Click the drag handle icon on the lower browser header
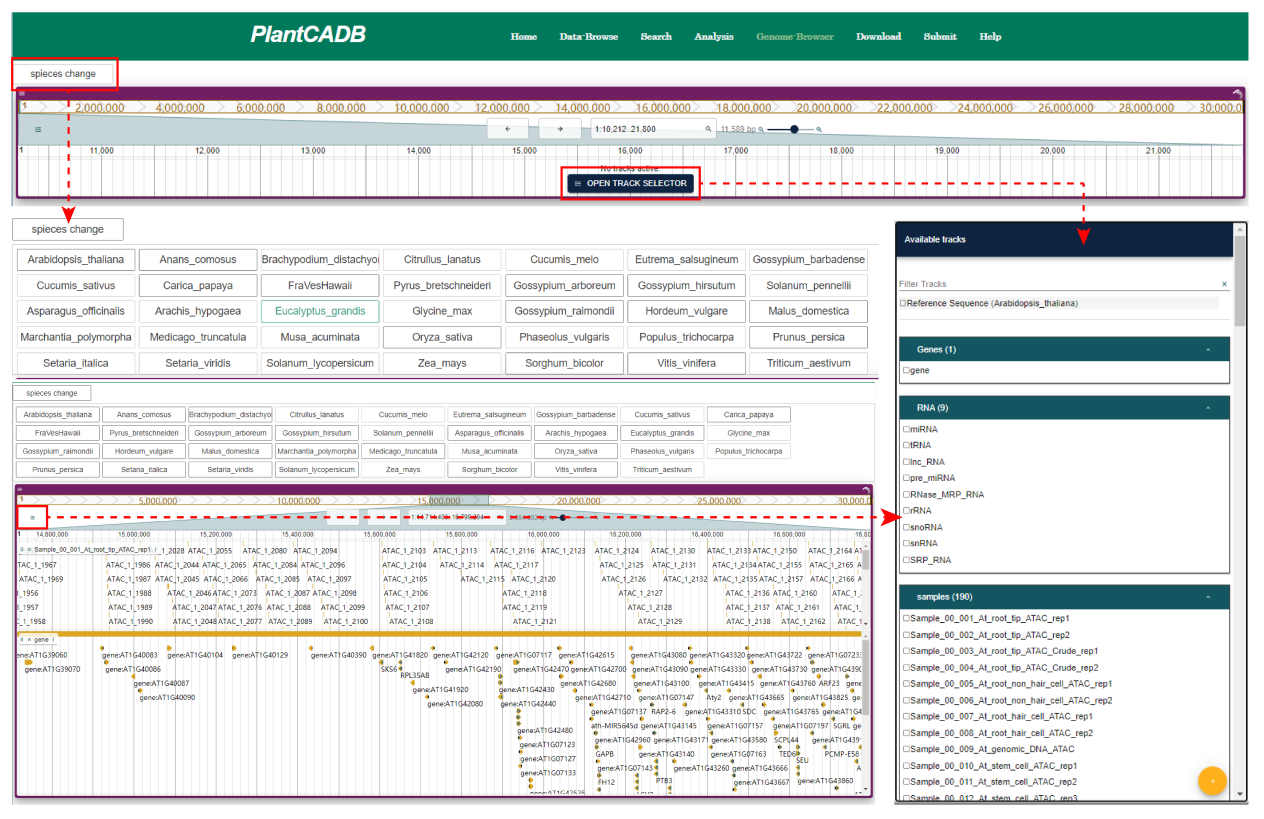 pyautogui.click(x=20, y=490)
